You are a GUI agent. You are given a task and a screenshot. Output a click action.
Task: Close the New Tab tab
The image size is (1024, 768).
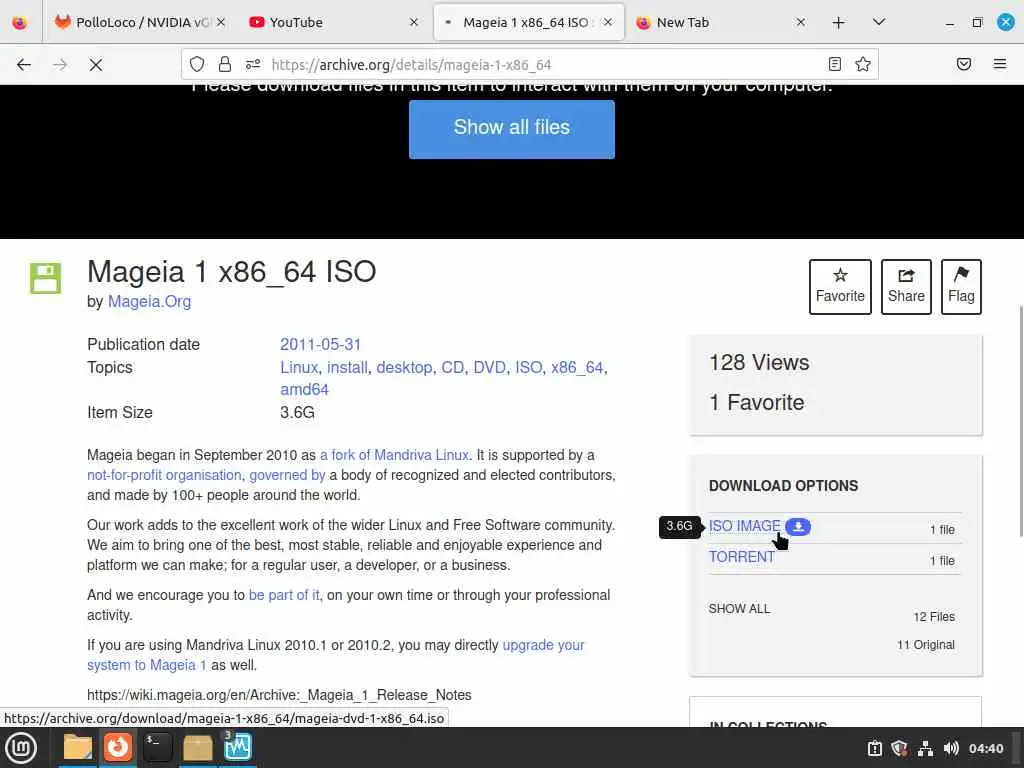801,22
